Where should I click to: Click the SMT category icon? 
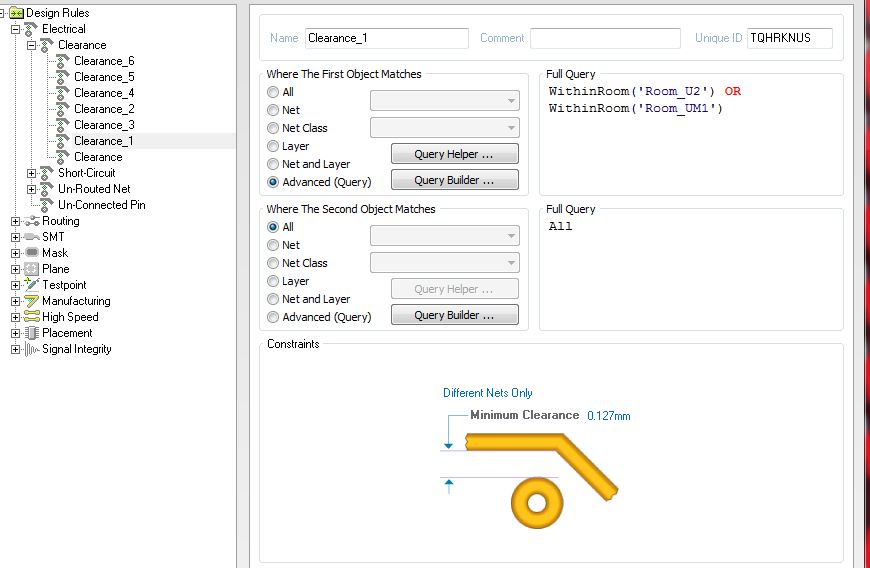31,237
